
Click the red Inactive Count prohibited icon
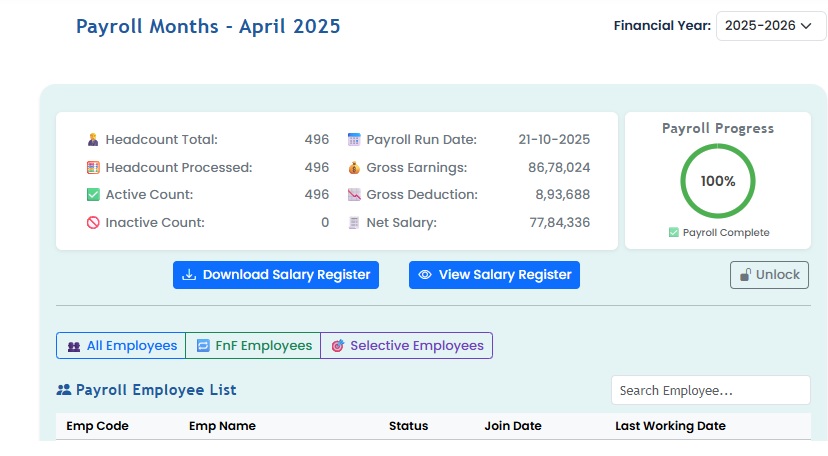coord(93,223)
